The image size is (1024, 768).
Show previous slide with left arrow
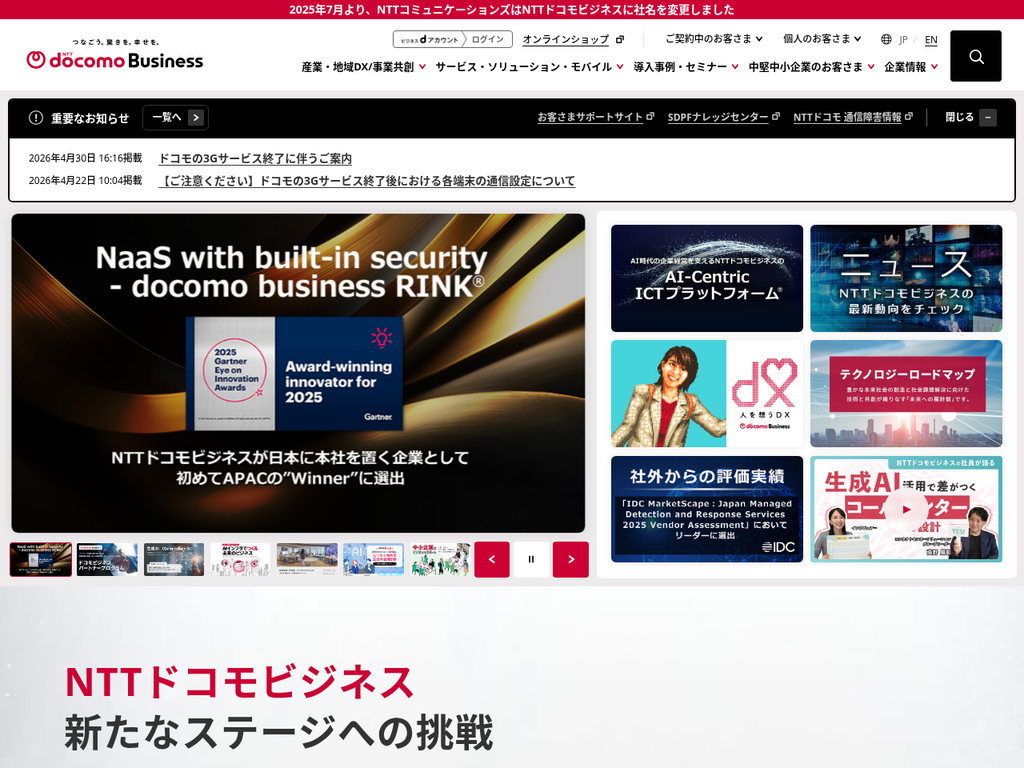(x=492, y=560)
